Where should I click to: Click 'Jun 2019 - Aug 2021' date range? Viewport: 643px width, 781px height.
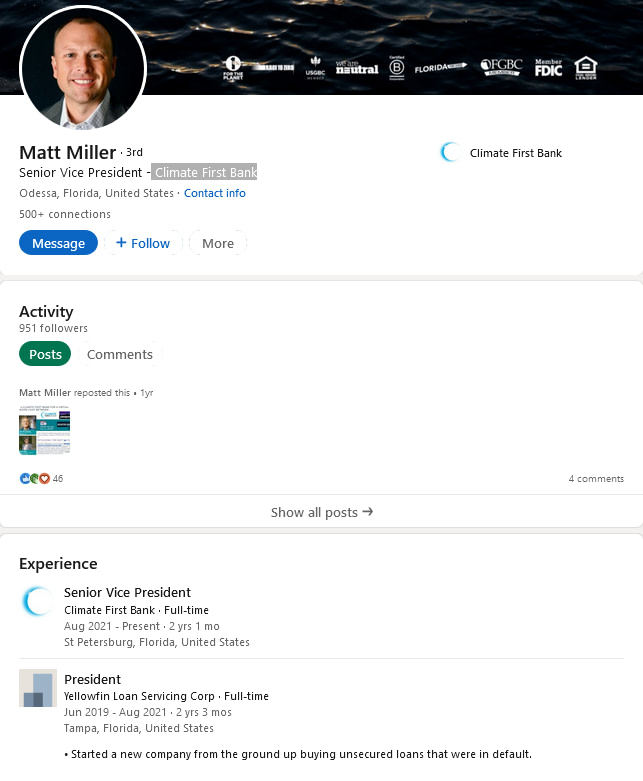(115, 712)
